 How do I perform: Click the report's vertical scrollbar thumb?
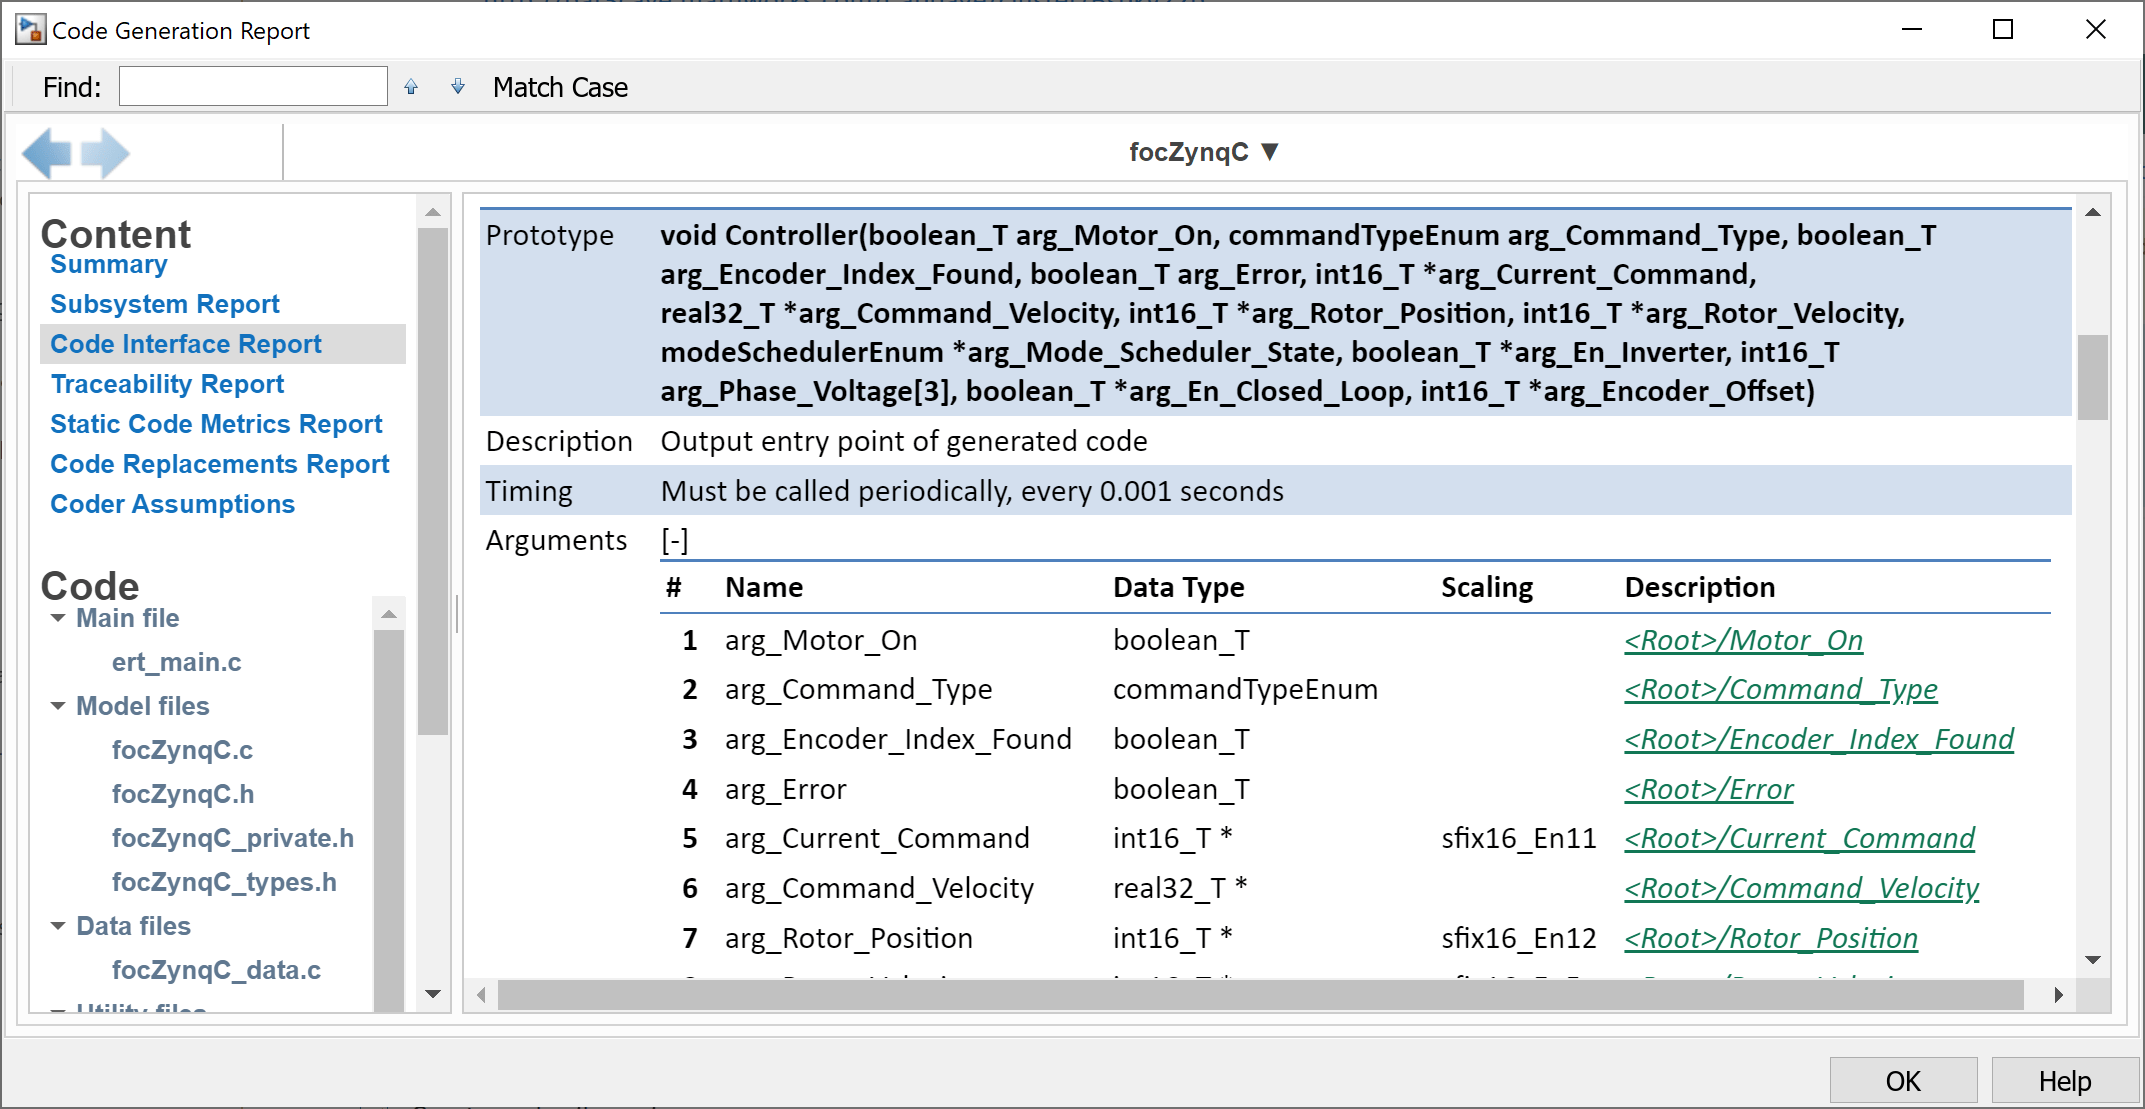(x=2092, y=377)
